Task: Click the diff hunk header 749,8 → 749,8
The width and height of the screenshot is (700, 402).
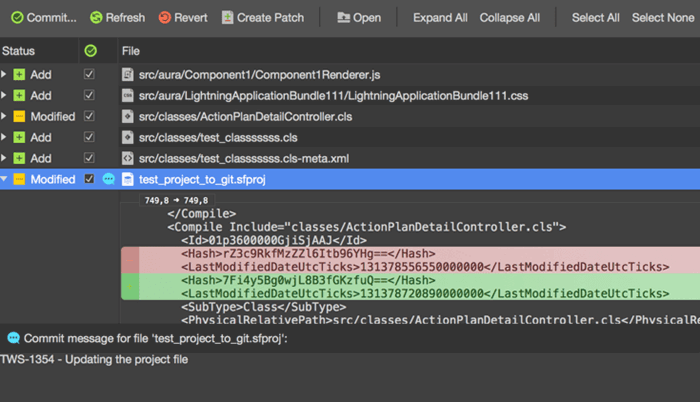Action: (x=176, y=201)
